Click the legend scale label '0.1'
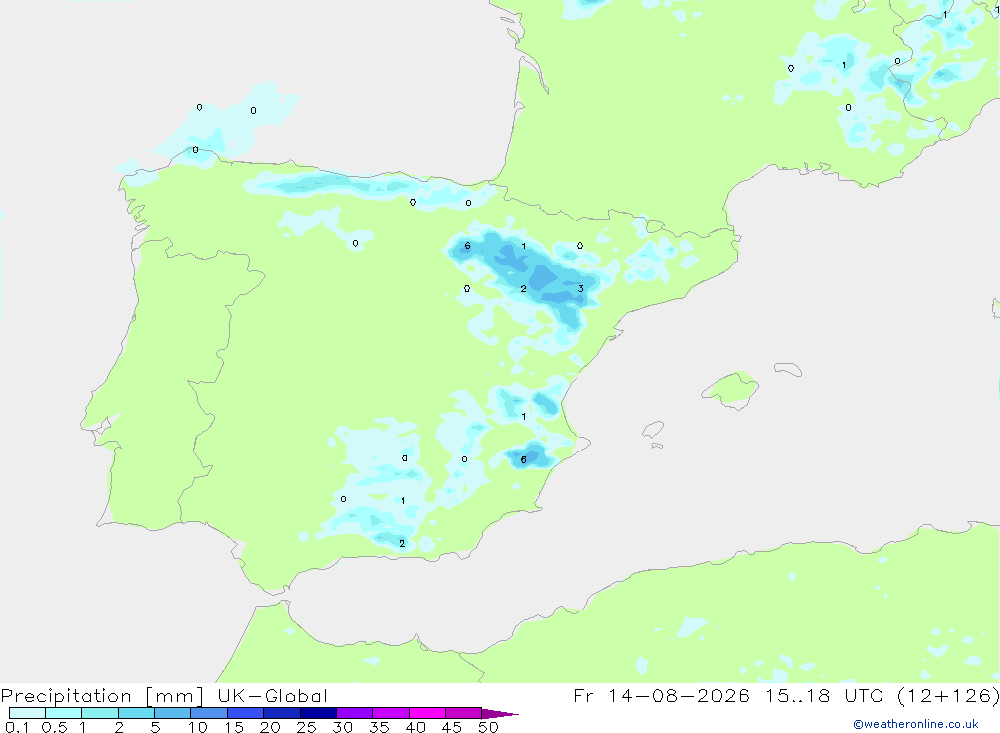This screenshot has width=1000, height=733. coord(17,727)
